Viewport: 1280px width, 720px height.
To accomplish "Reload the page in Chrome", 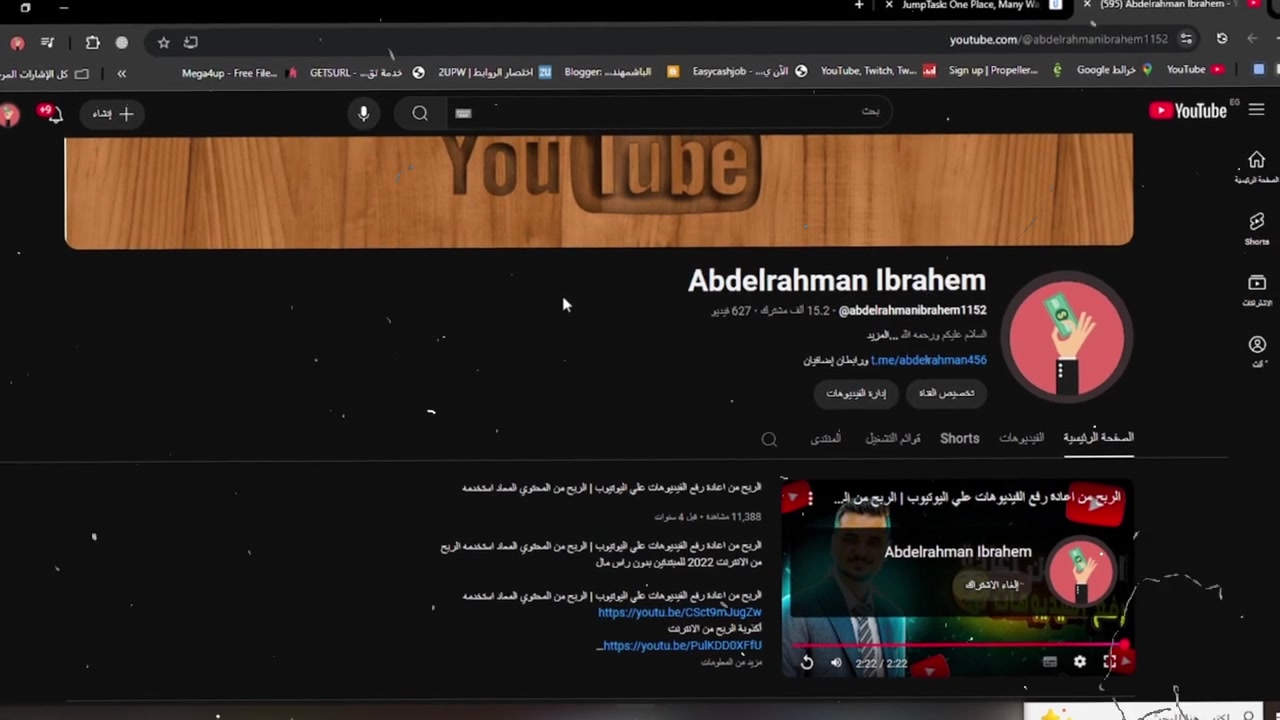I will pos(1222,39).
